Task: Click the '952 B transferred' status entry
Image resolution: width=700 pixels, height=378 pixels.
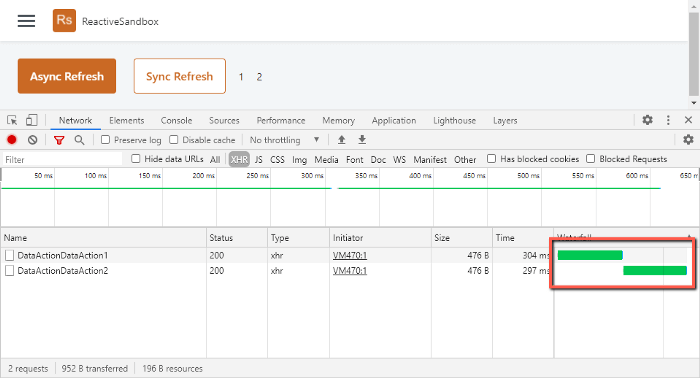Action: pyautogui.click(x=95, y=369)
